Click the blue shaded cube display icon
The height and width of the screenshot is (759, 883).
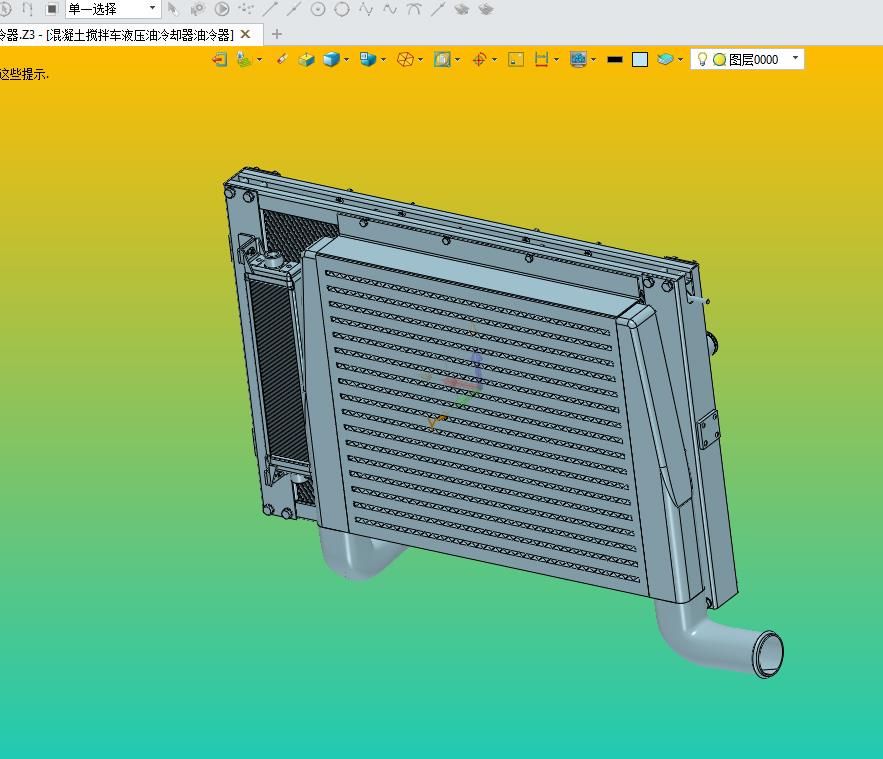pos(331,59)
